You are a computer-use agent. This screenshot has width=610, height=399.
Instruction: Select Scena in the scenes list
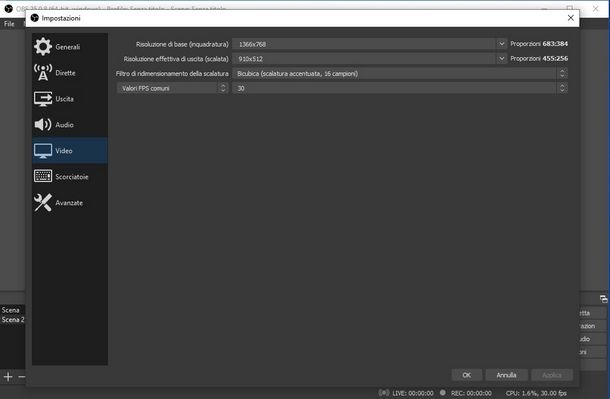coord(12,310)
